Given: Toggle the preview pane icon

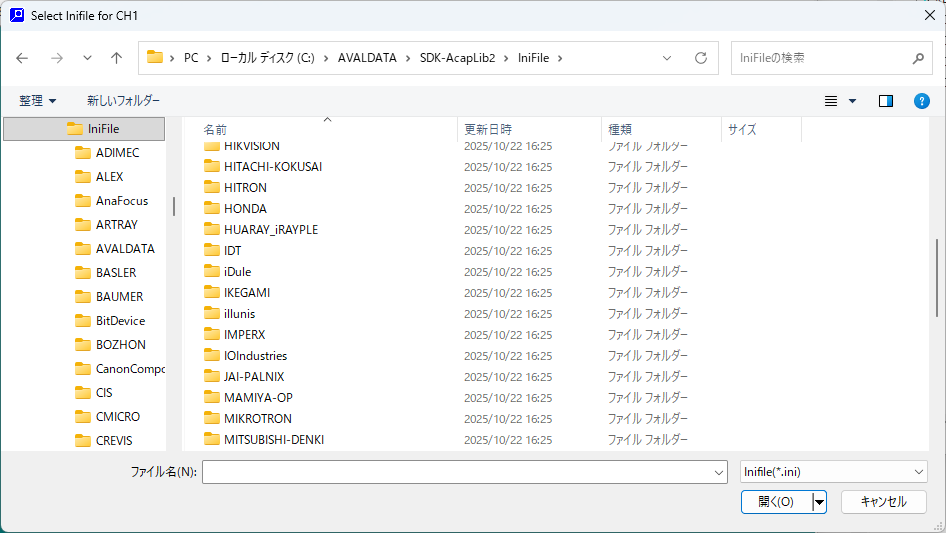Looking at the screenshot, I should tap(885, 101).
